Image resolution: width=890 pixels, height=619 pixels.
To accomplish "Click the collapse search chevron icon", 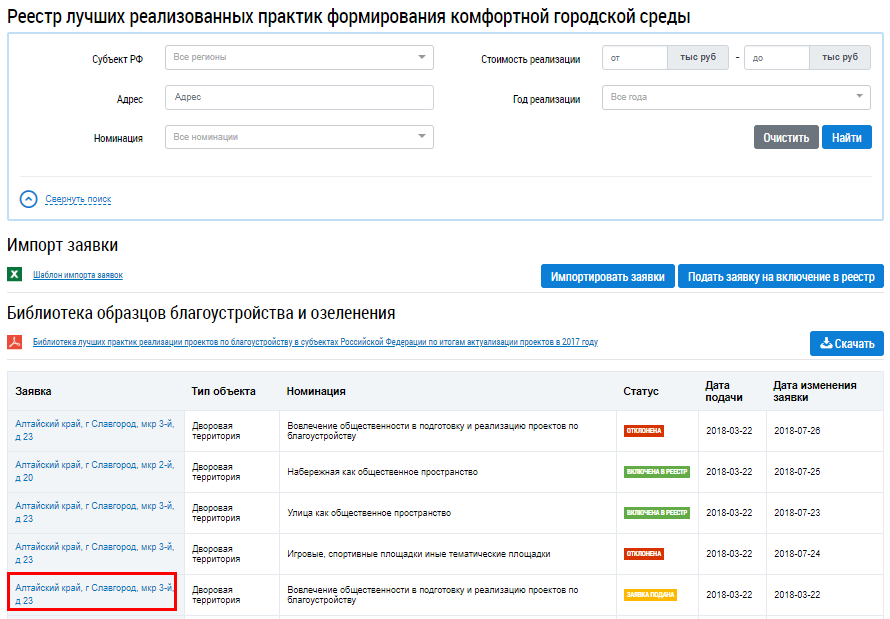I will [29, 199].
